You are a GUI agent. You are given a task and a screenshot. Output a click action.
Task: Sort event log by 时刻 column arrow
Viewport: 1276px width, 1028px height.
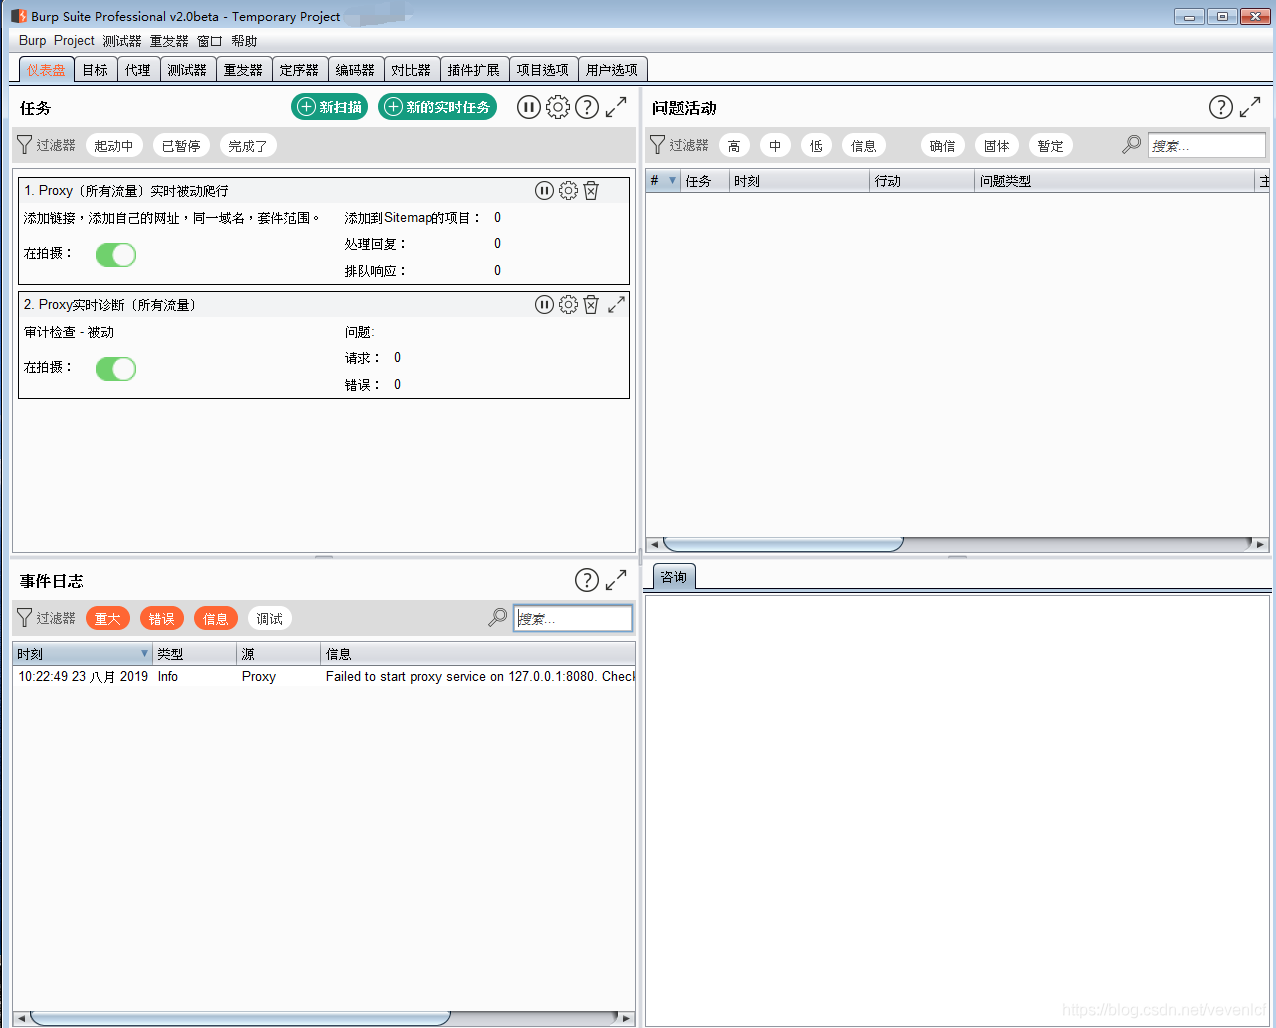point(144,654)
